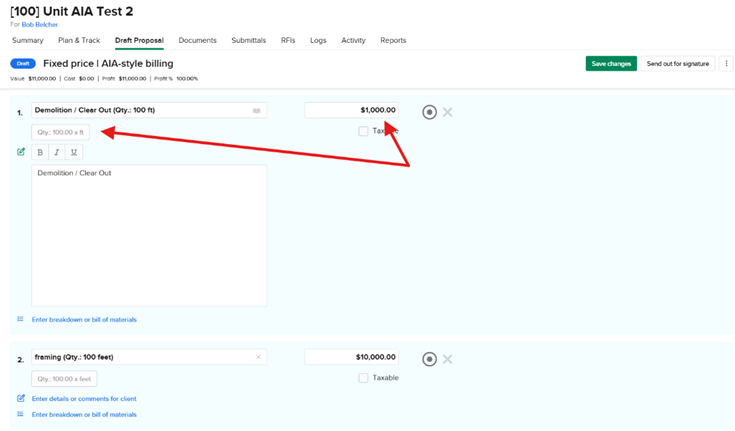
Task: Click the Underline formatting icon
Action: (x=74, y=153)
